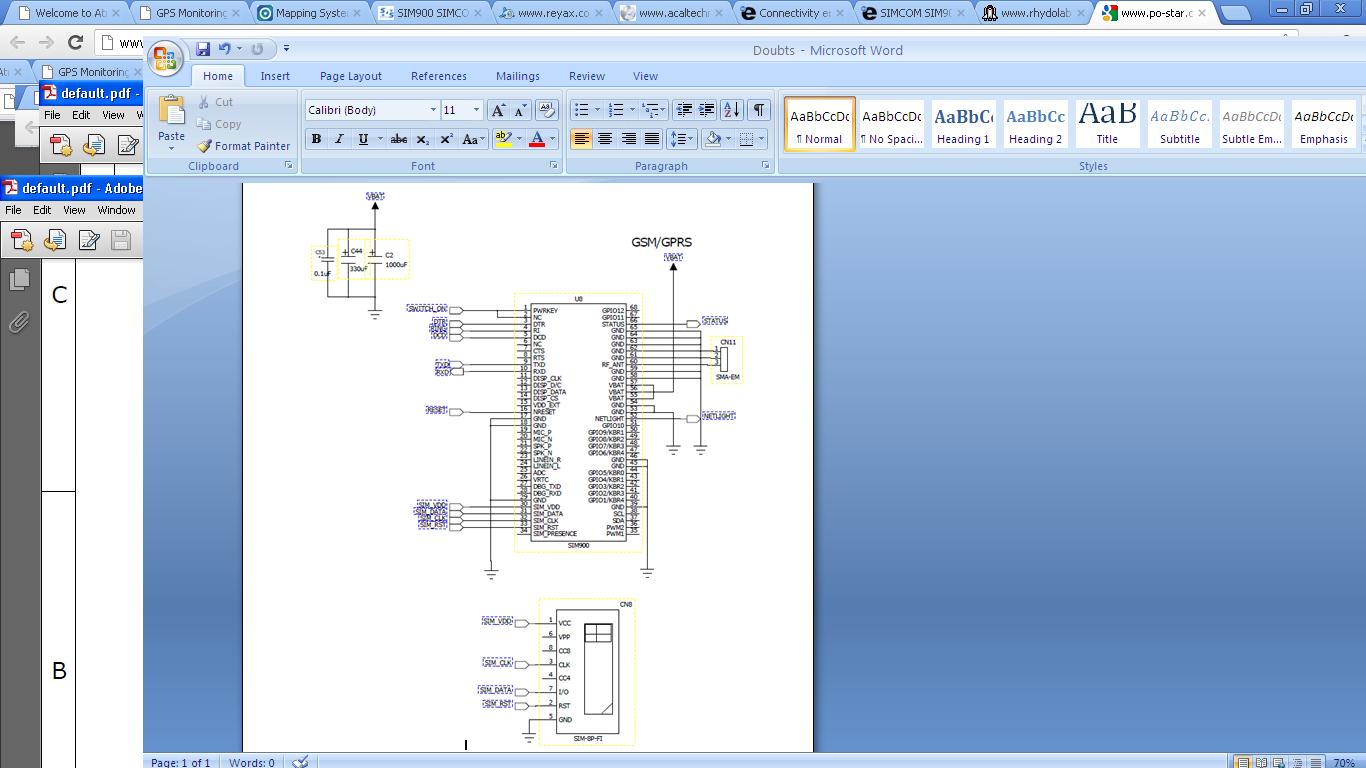Screen dimensions: 1366x768
Task: Click the Grow Font icon
Action: tap(497, 110)
